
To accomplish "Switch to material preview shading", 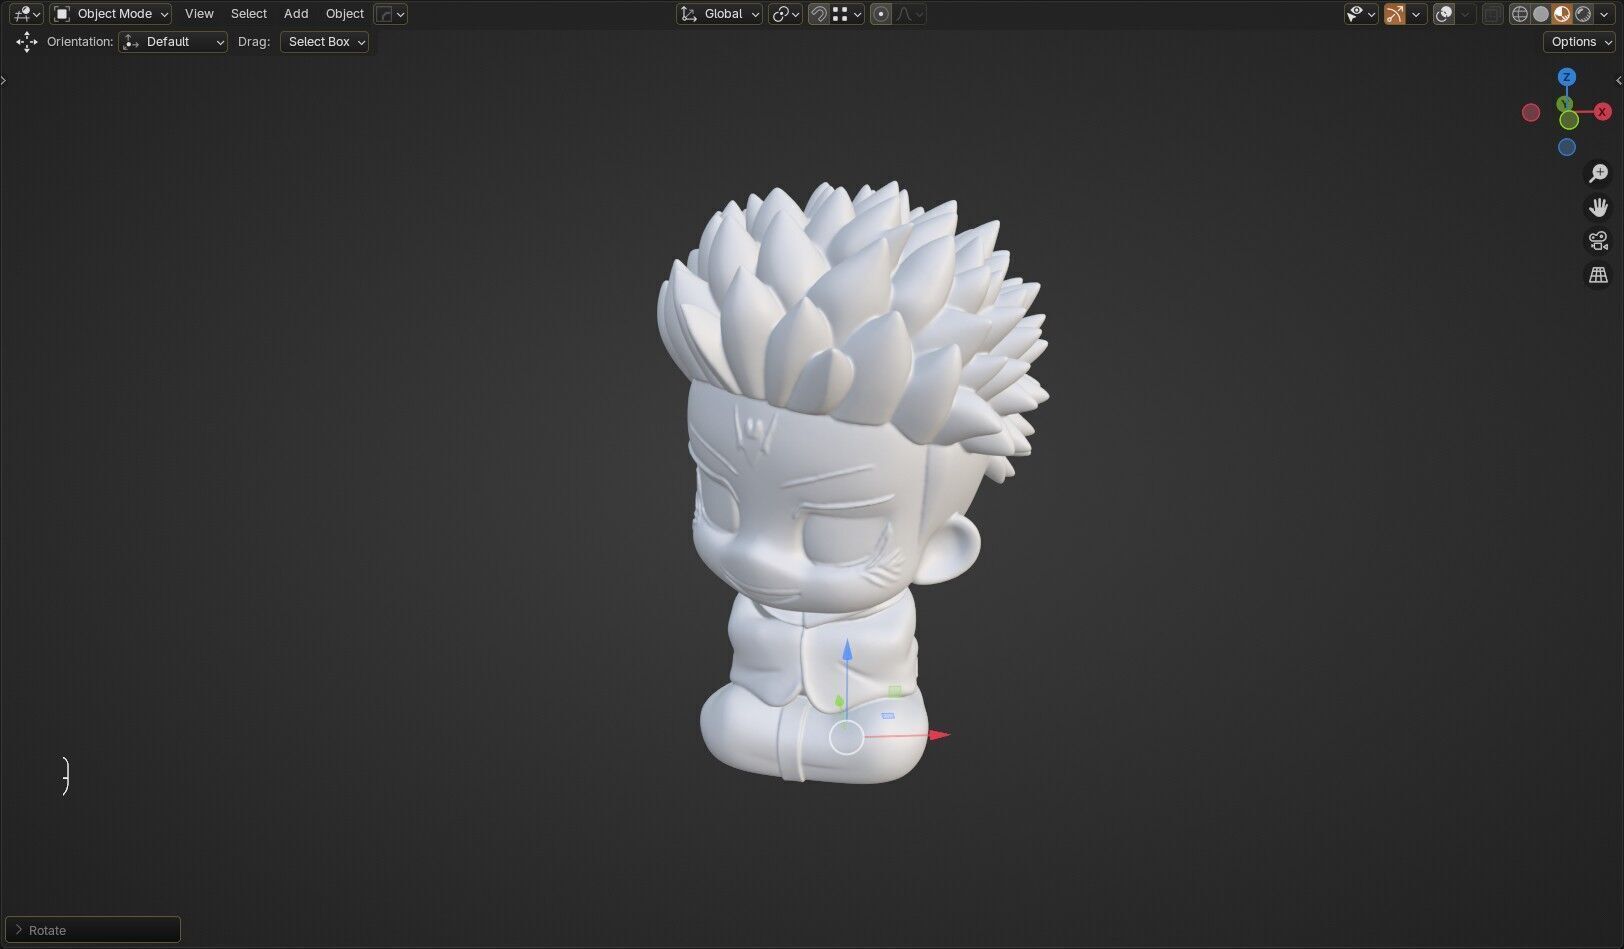I will (1562, 14).
